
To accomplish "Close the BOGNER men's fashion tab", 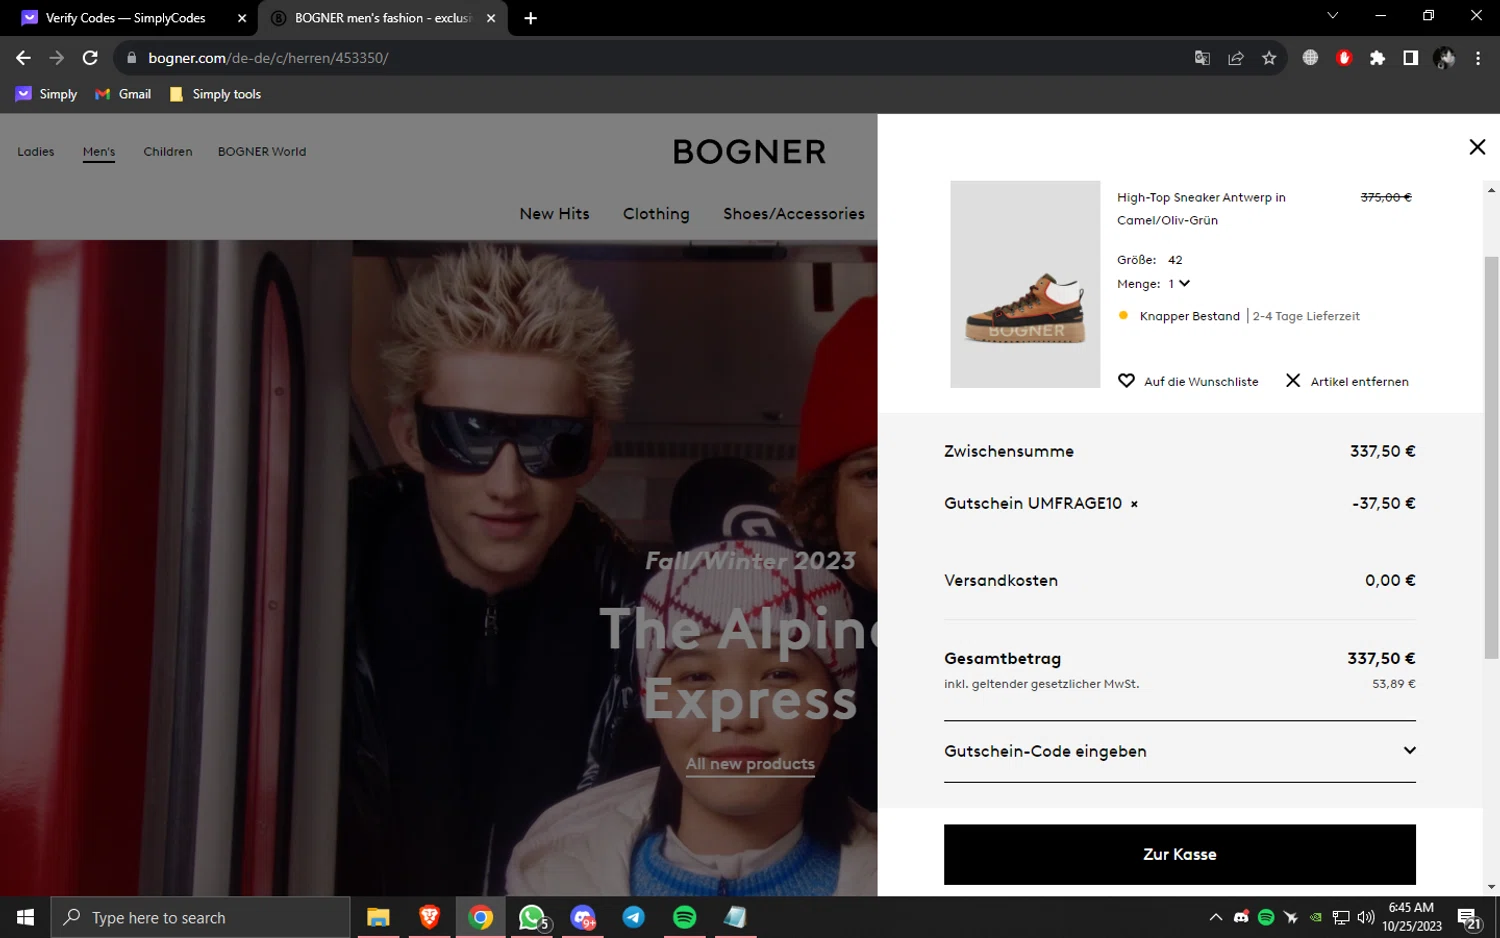I will click(x=491, y=18).
